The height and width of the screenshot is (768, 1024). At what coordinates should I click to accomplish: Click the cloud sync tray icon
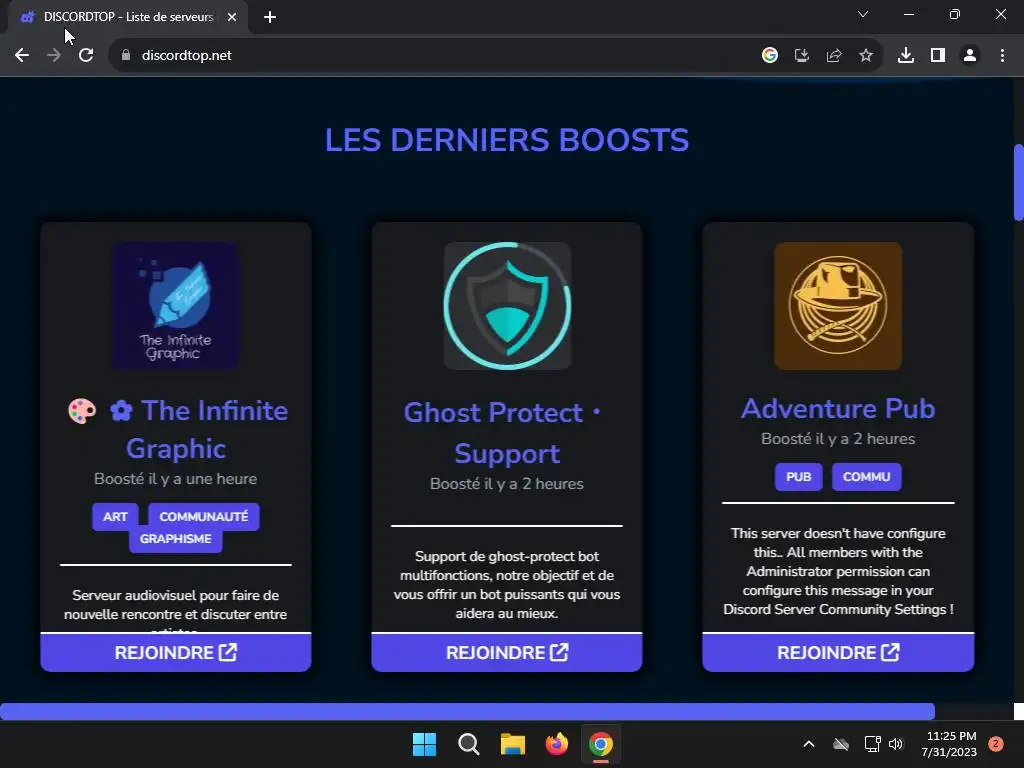tap(841, 744)
